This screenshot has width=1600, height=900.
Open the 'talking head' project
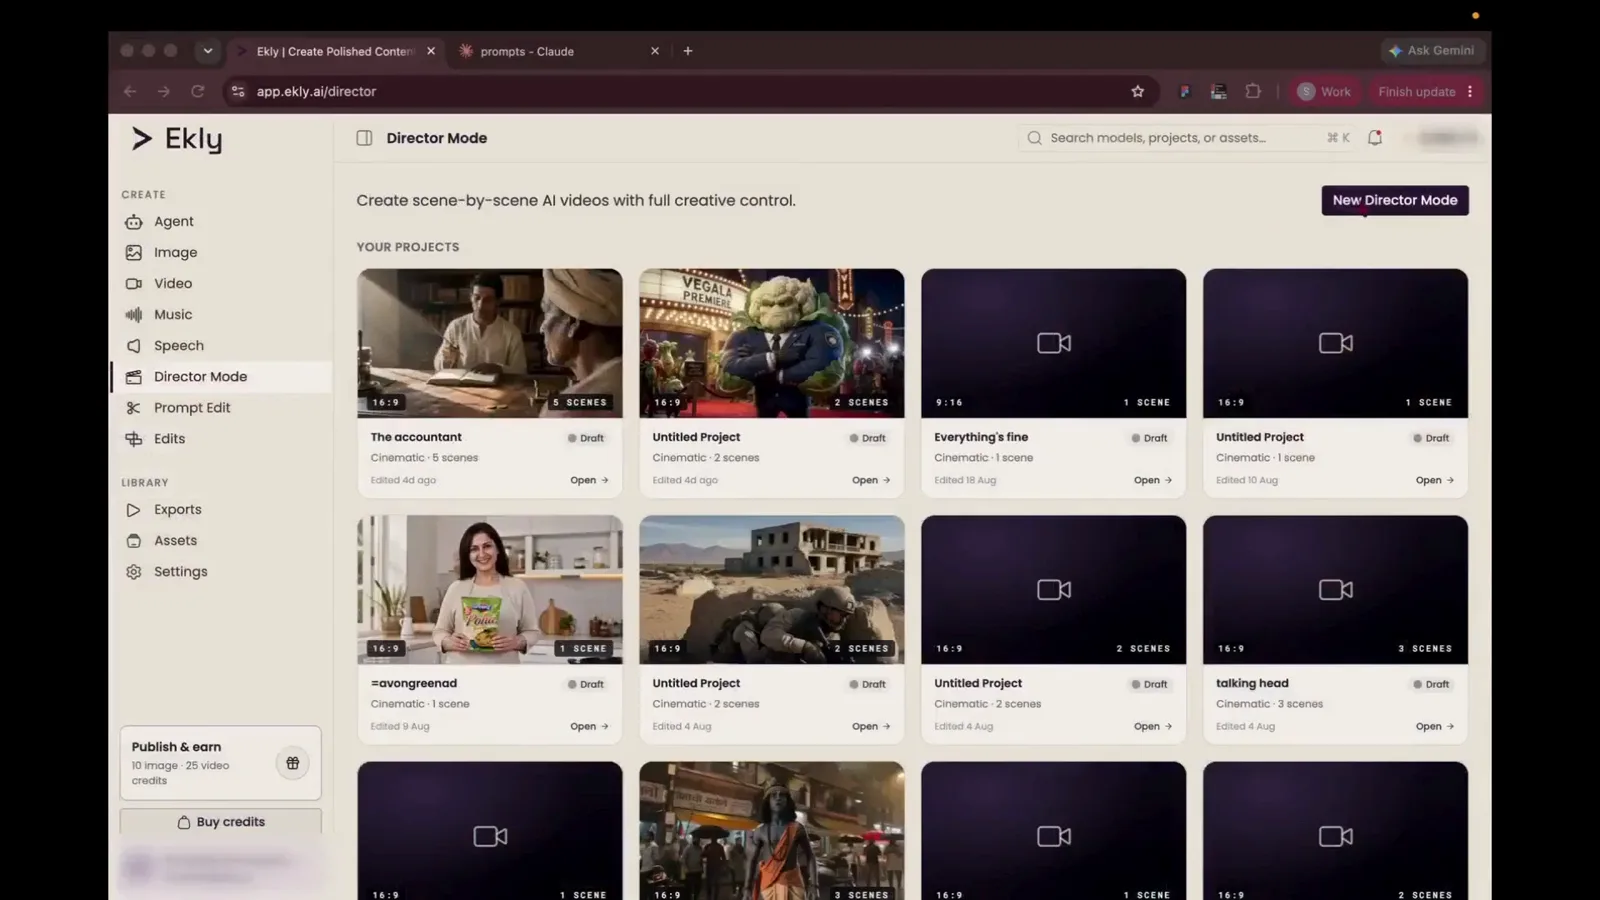[x=1435, y=726]
